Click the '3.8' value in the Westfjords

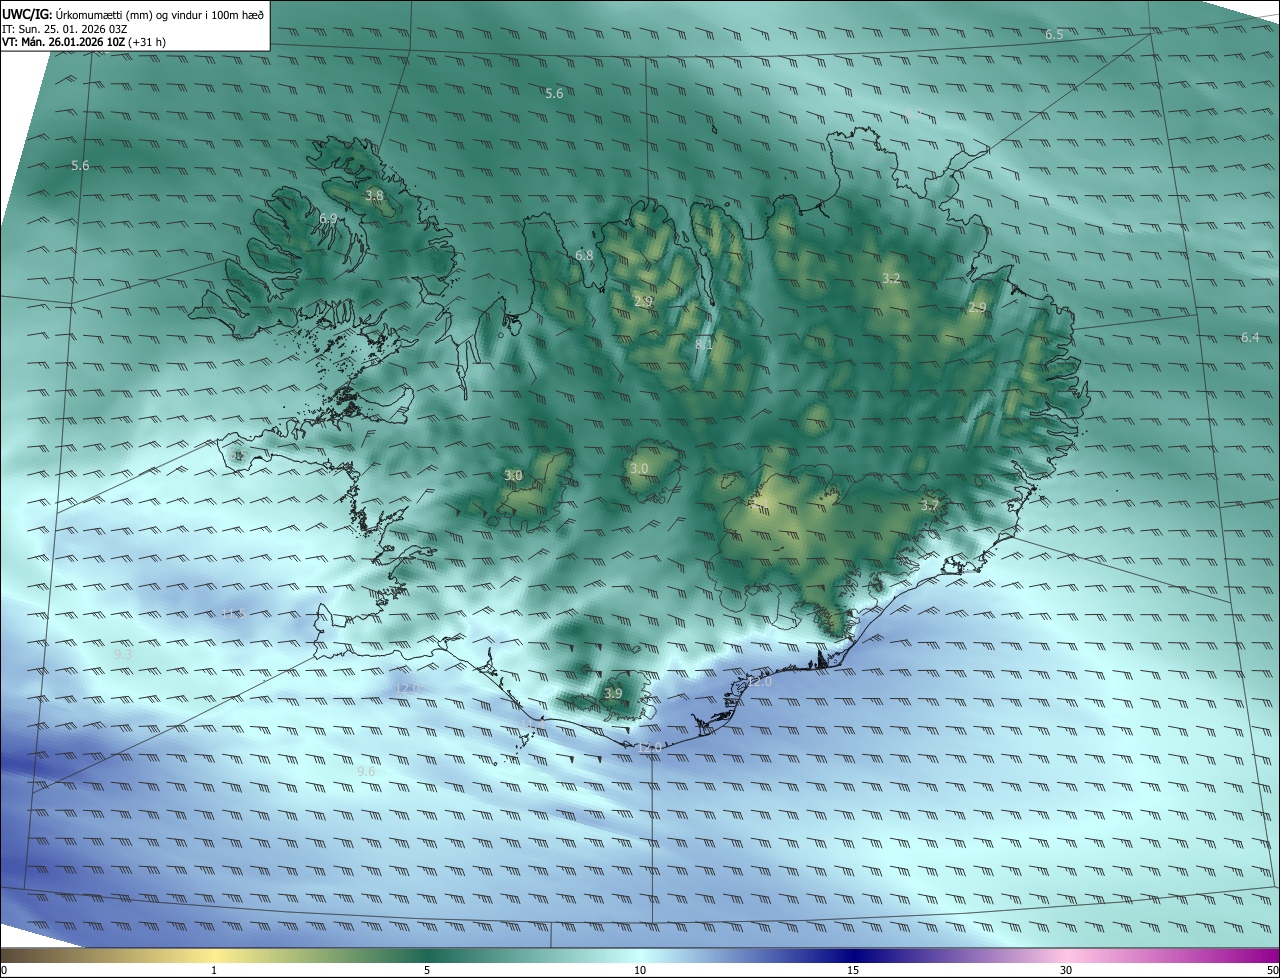tap(374, 196)
